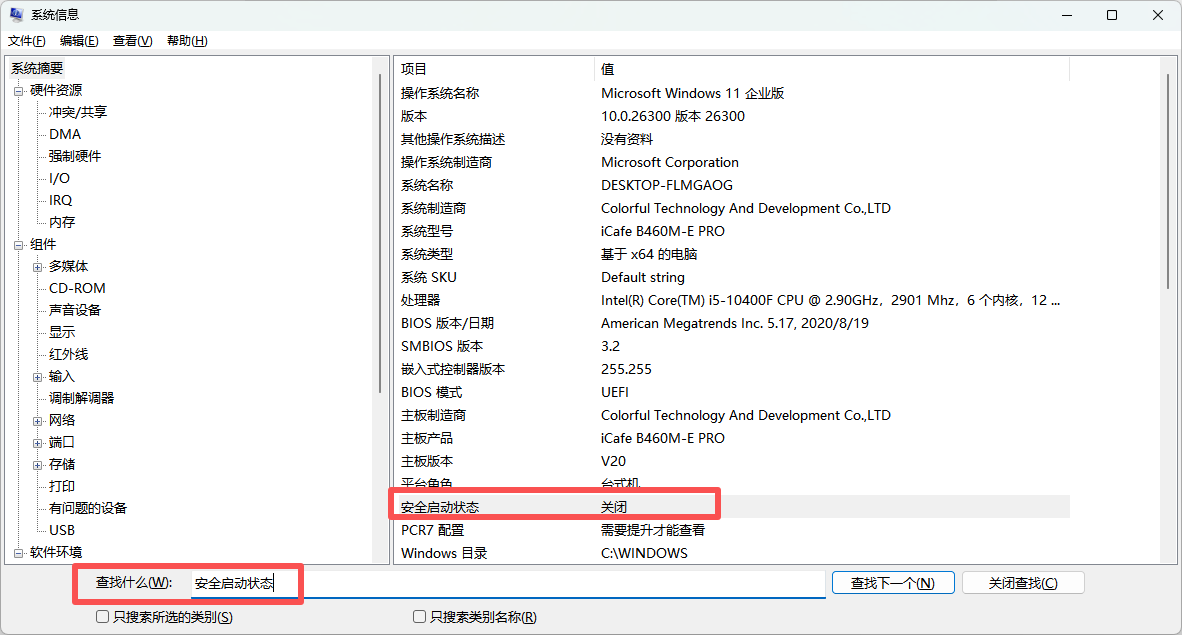Select the USB tree item
The width and height of the screenshot is (1182, 635).
62,530
